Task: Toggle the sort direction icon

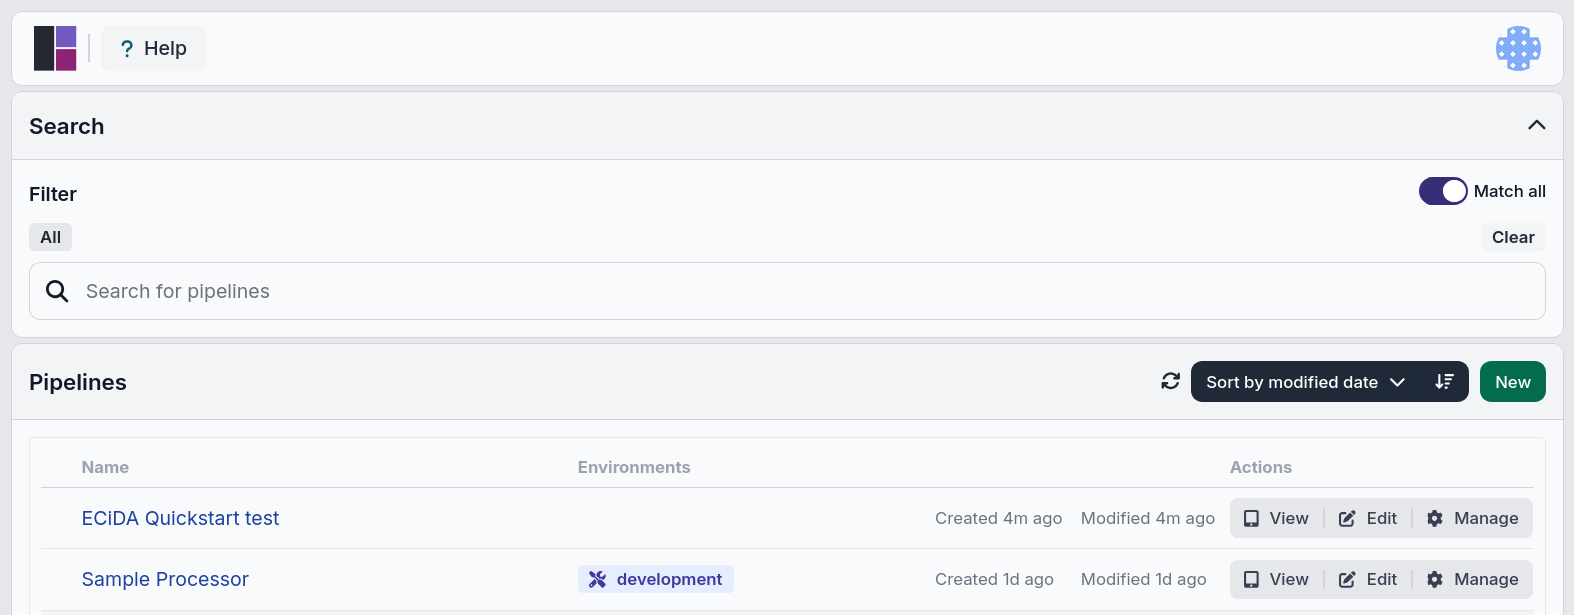Action: tap(1444, 382)
